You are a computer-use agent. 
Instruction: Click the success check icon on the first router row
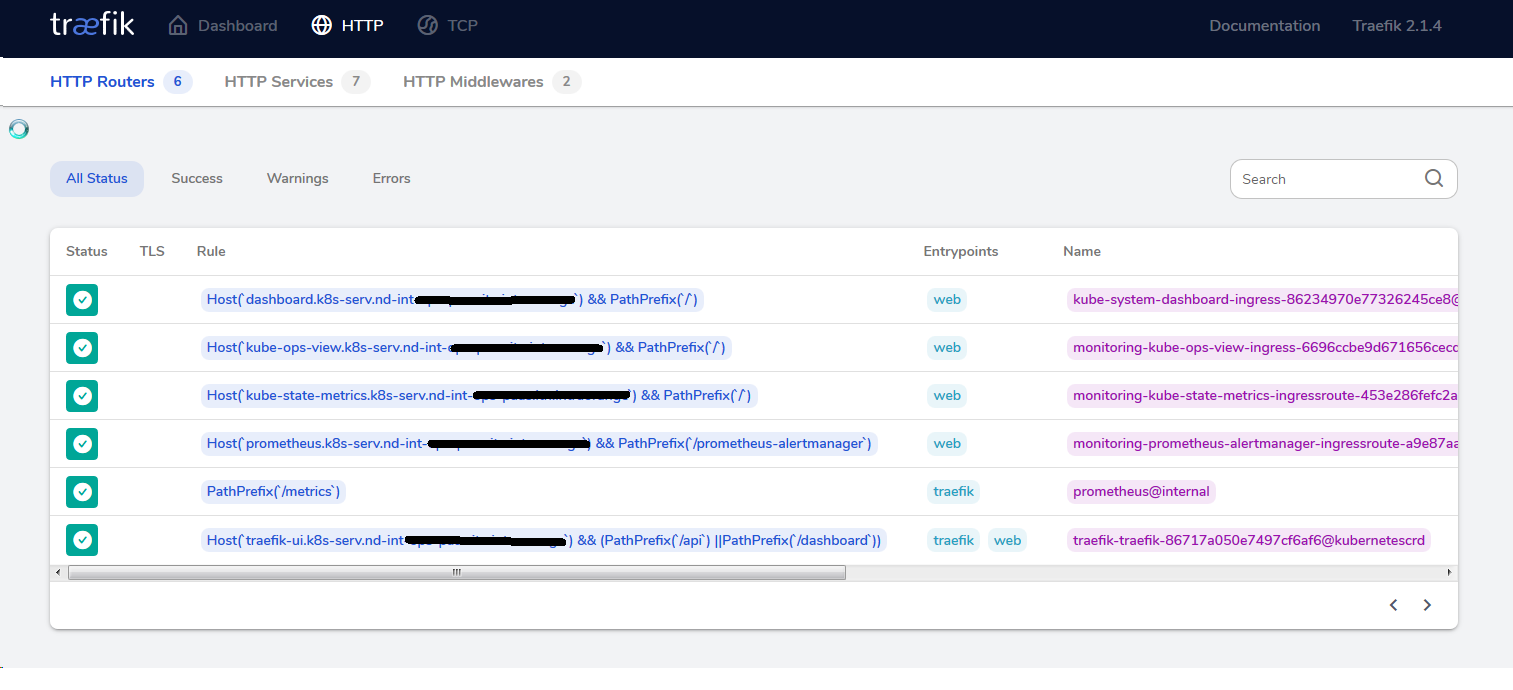tap(82, 299)
